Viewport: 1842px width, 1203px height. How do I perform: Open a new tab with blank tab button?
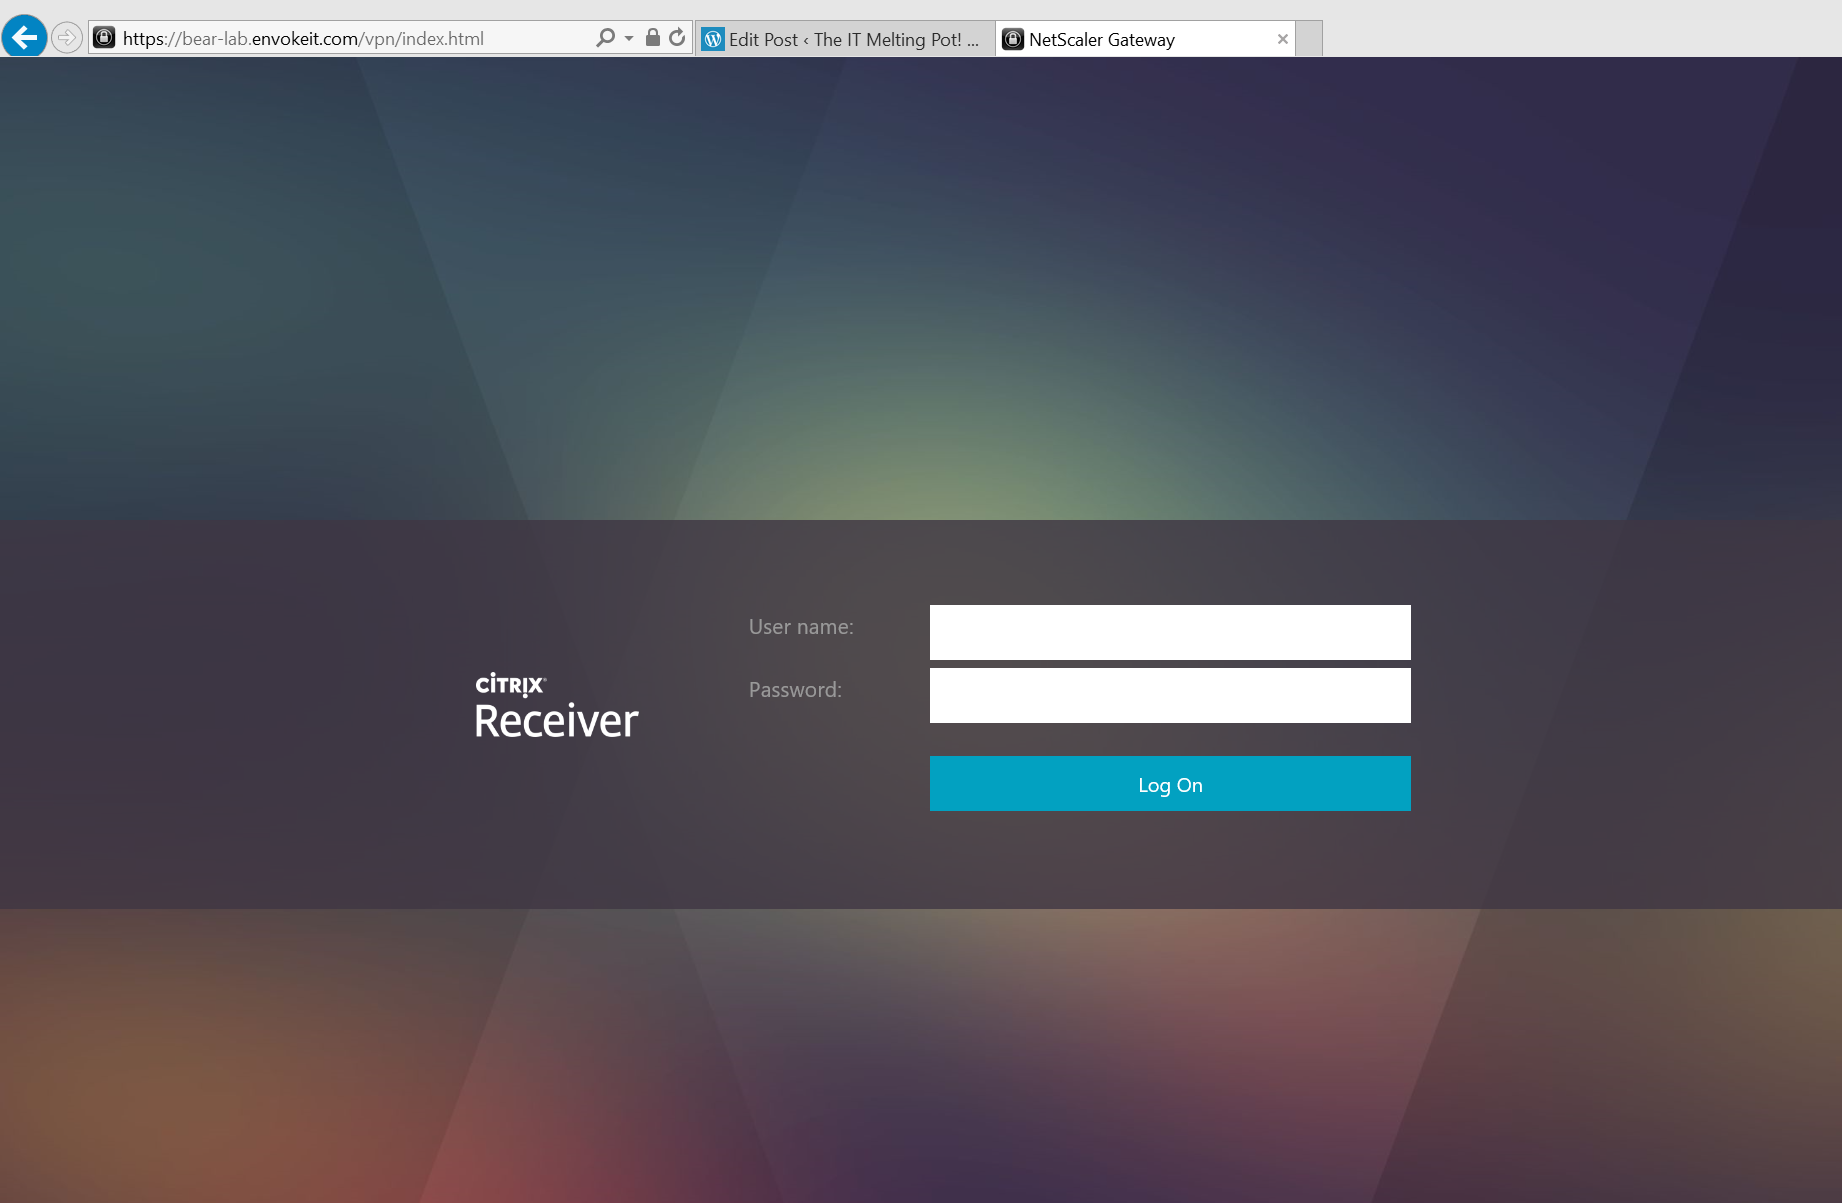[1309, 39]
